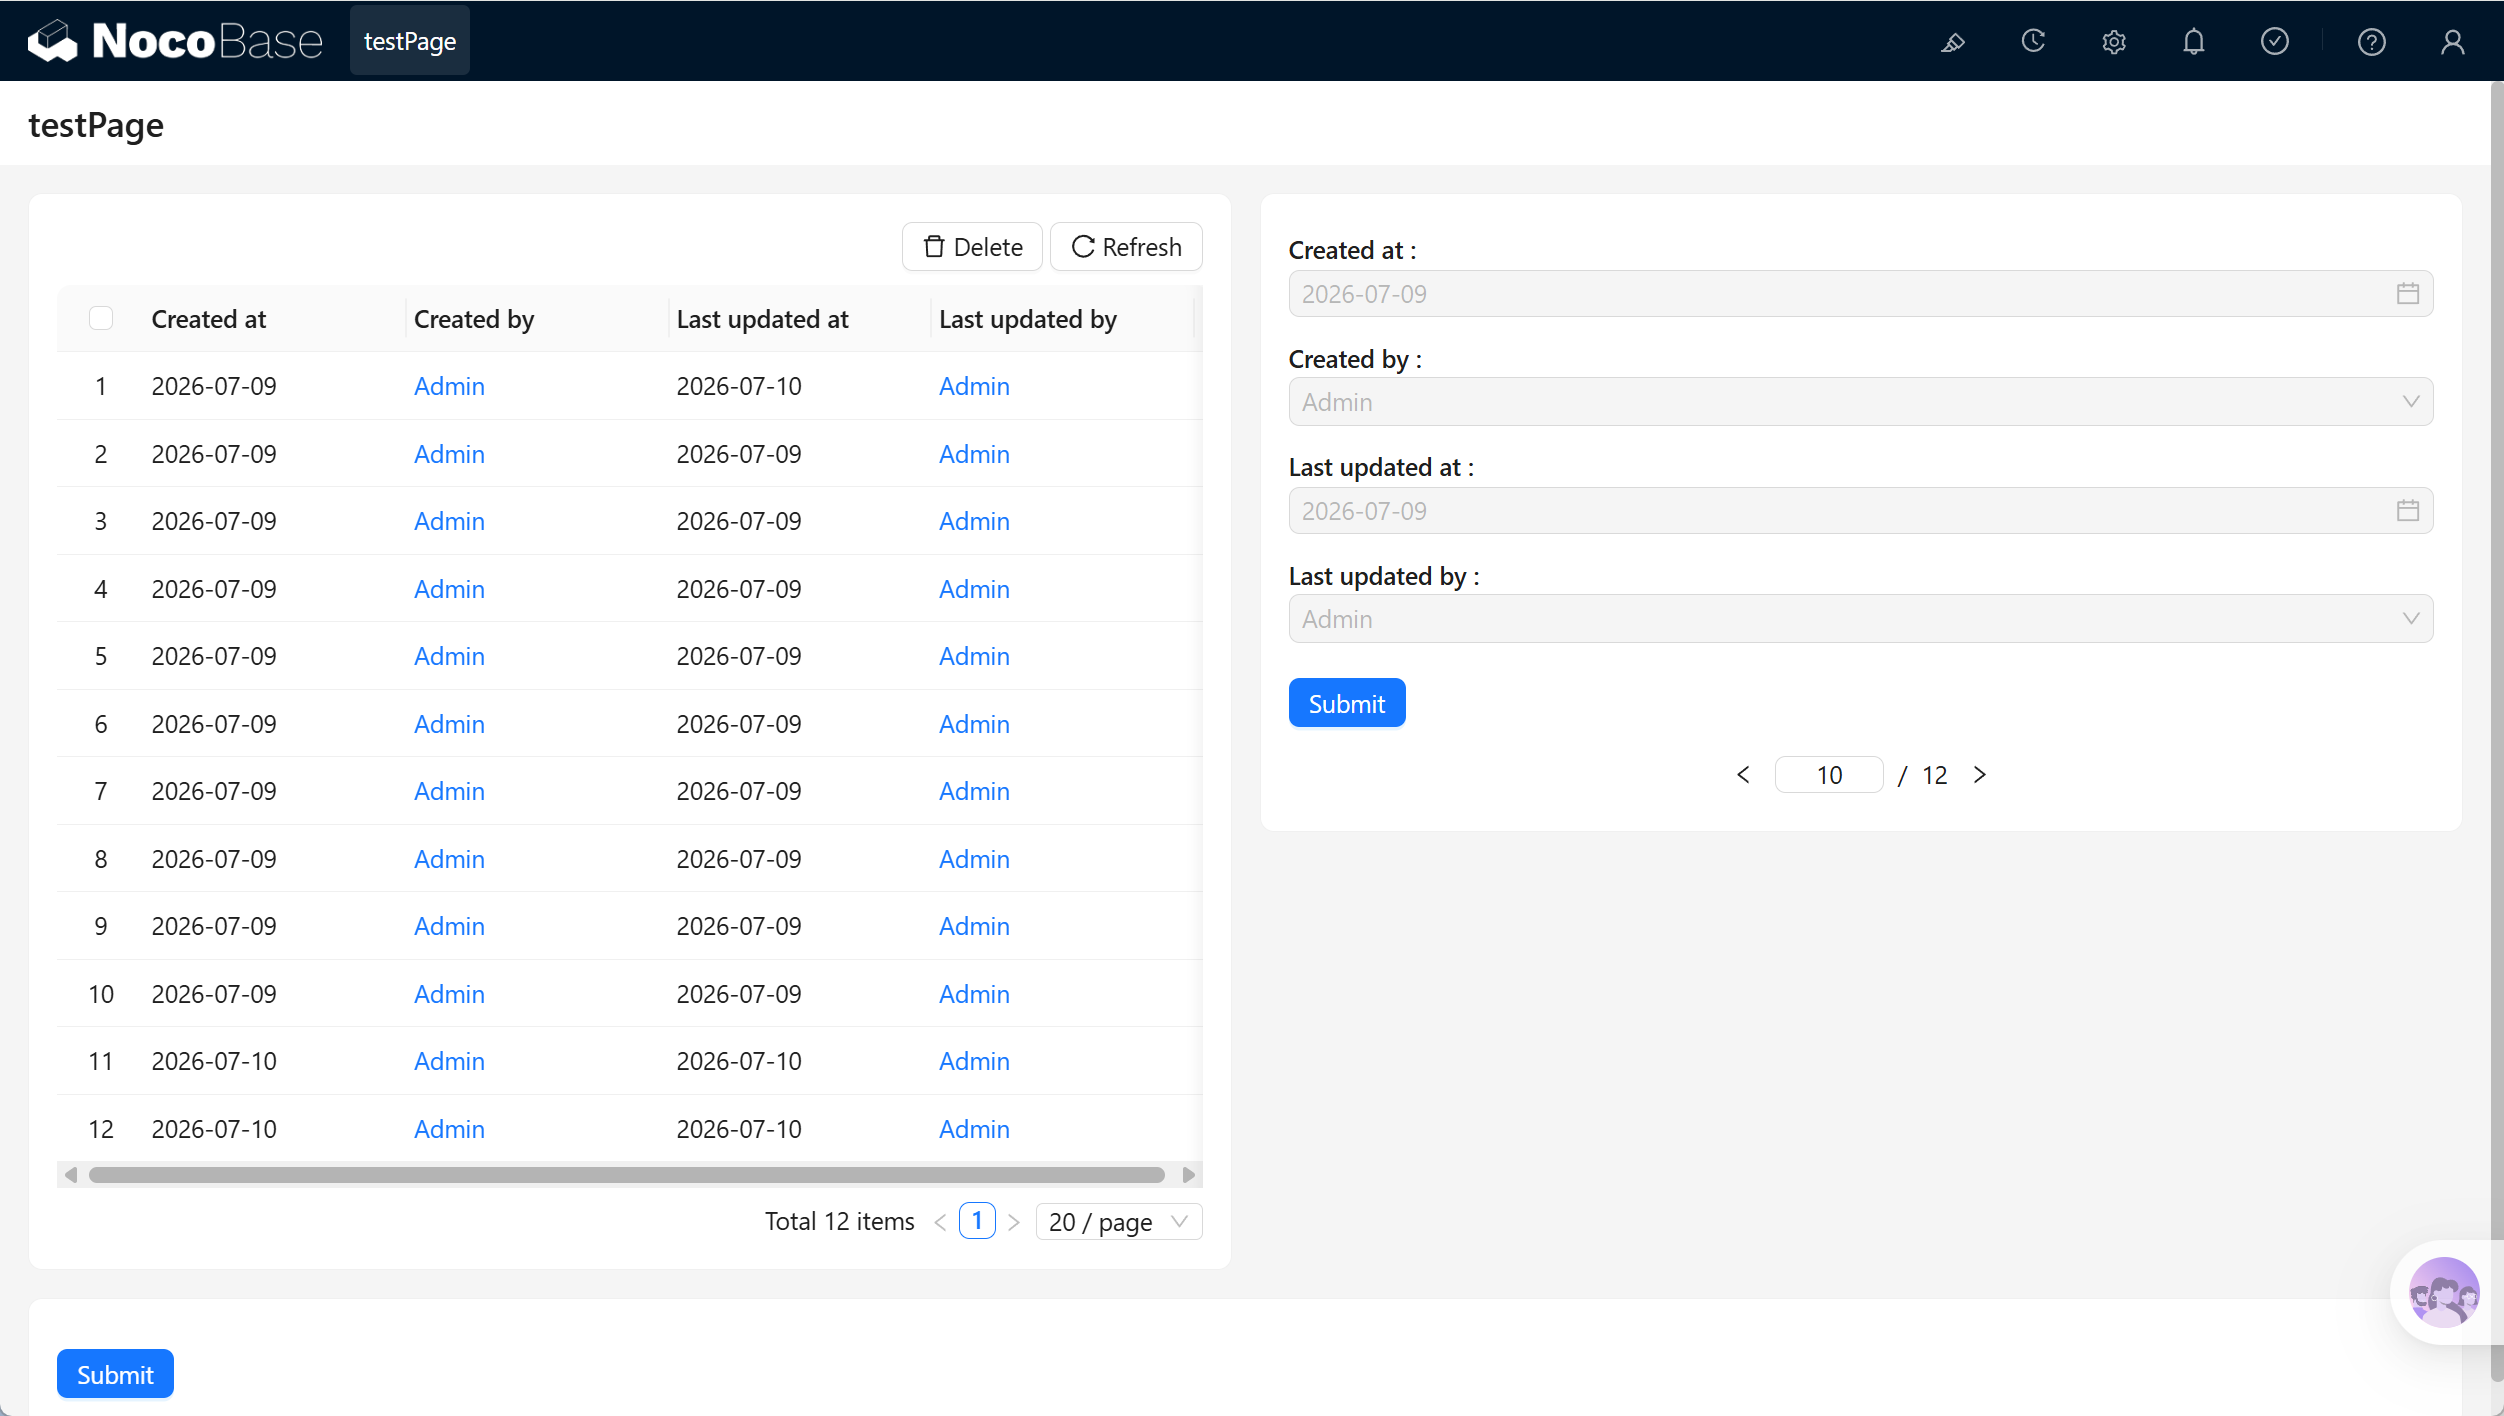Open Created by Admin link in row 1

point(449,386)
